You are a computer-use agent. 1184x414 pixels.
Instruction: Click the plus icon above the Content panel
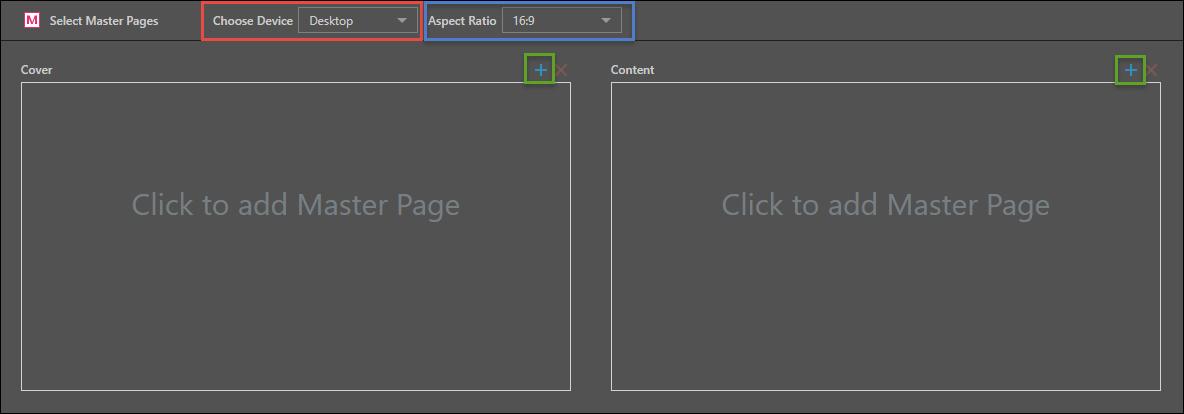click(x=1130, y=70)
